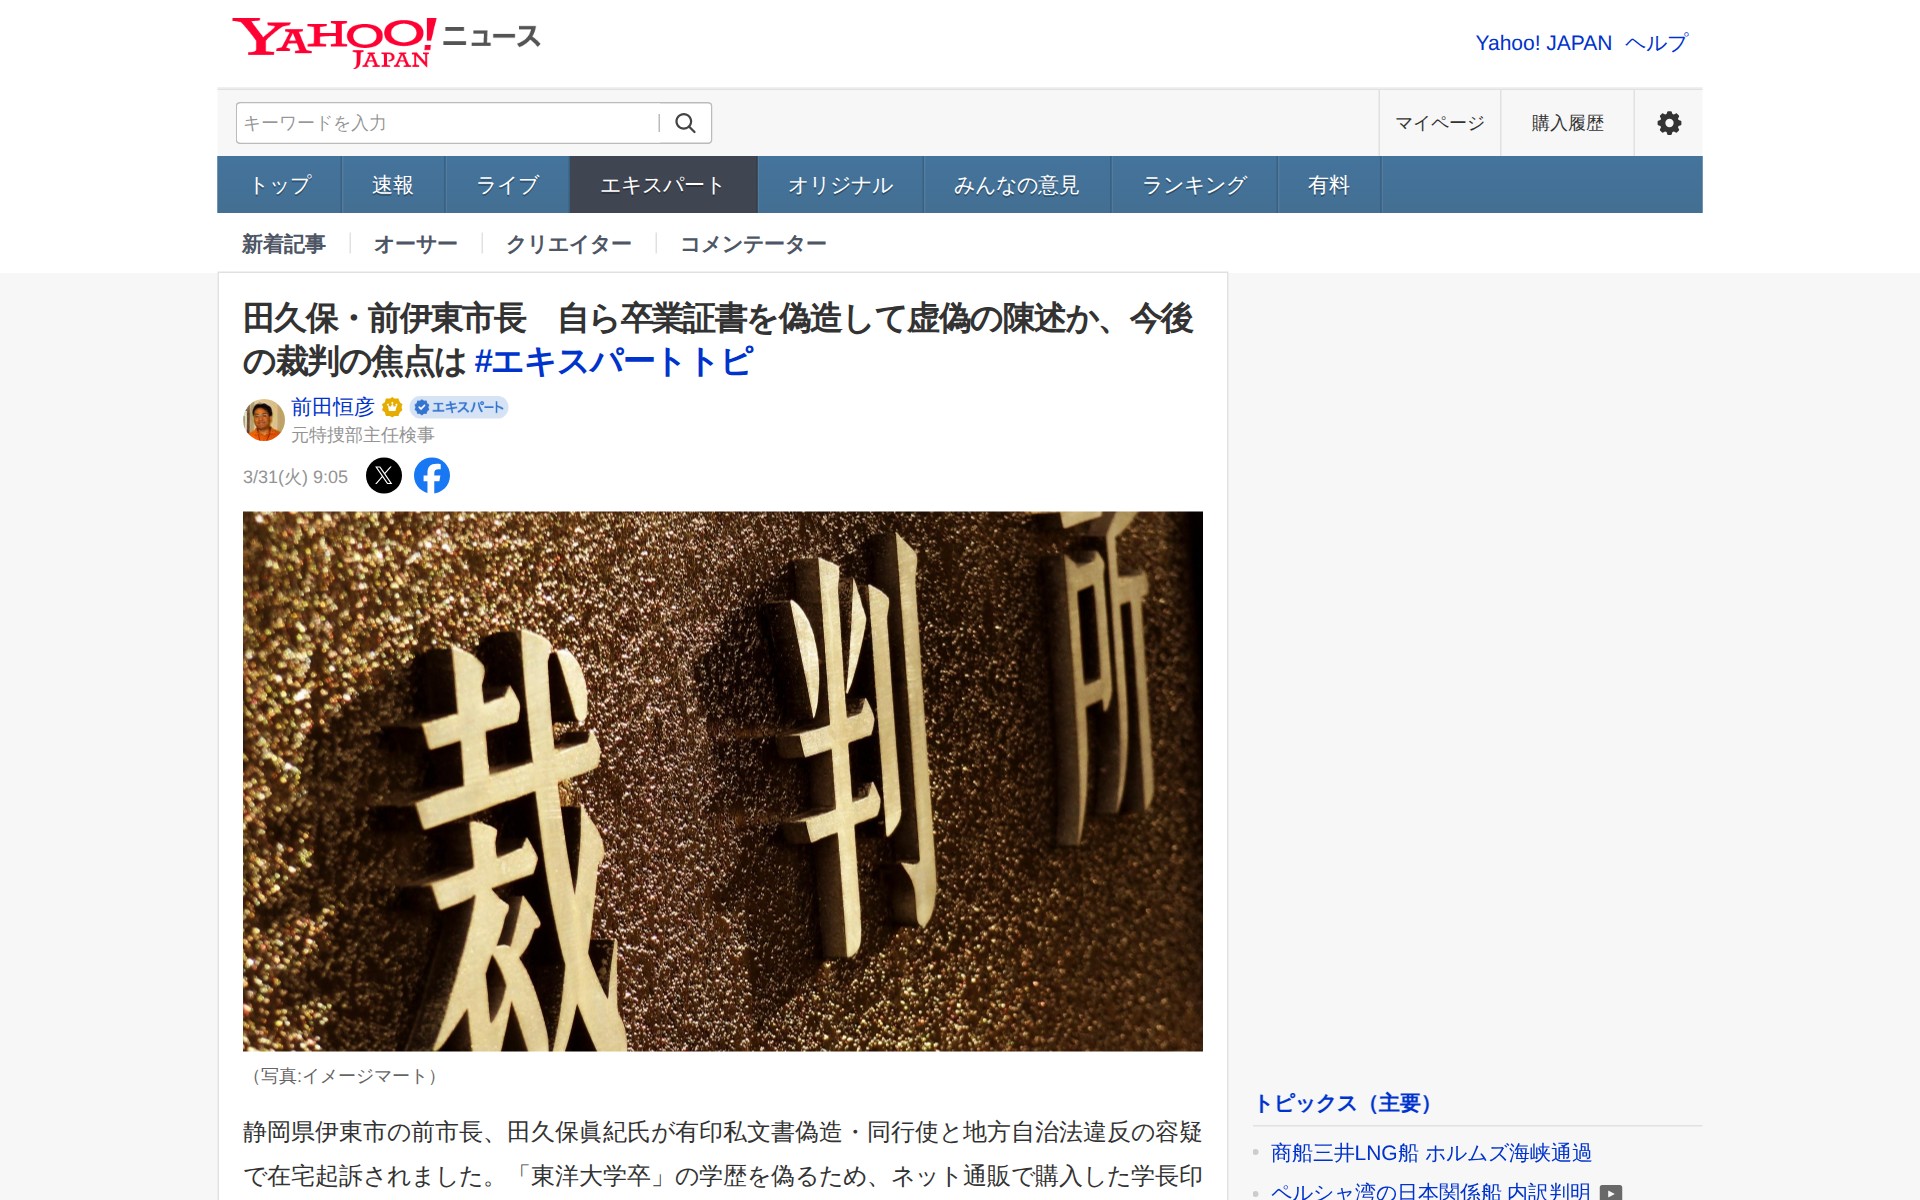Open the クリエイター sub-menu item

[x=568, y=244]
